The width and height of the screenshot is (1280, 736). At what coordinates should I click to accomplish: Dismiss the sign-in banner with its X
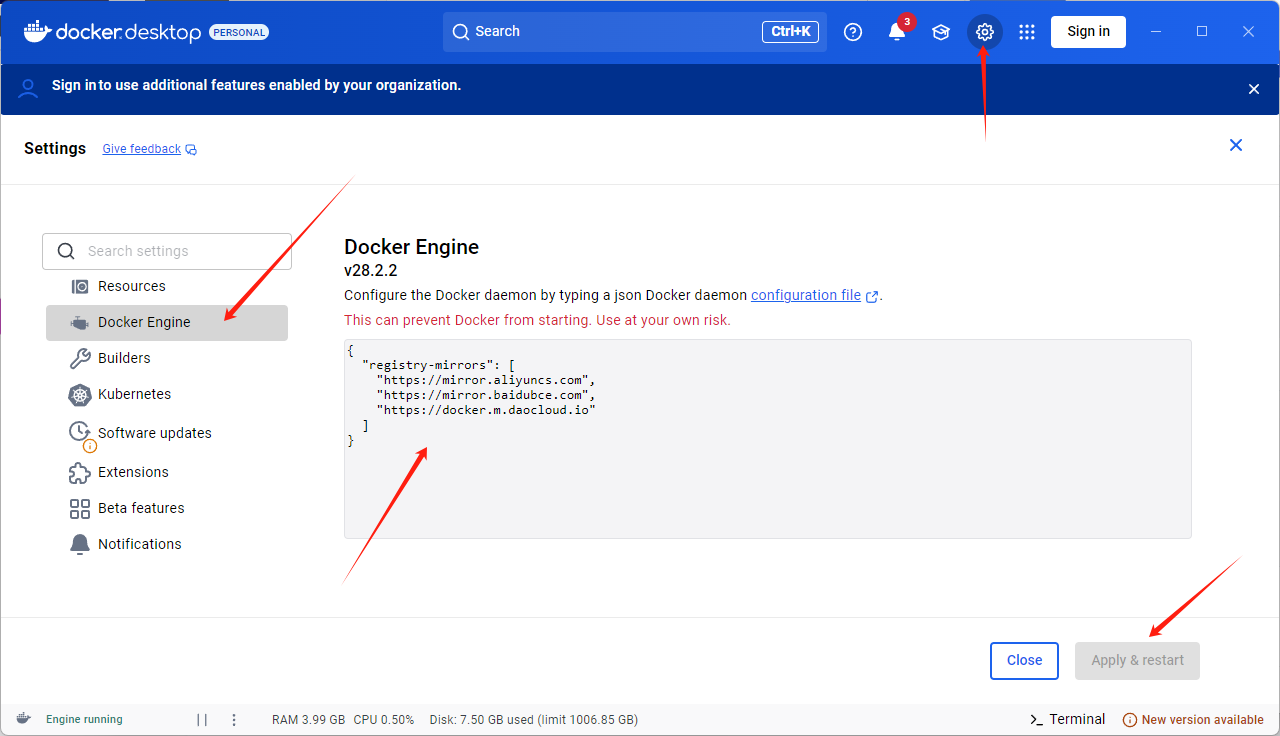(1254, 89)
